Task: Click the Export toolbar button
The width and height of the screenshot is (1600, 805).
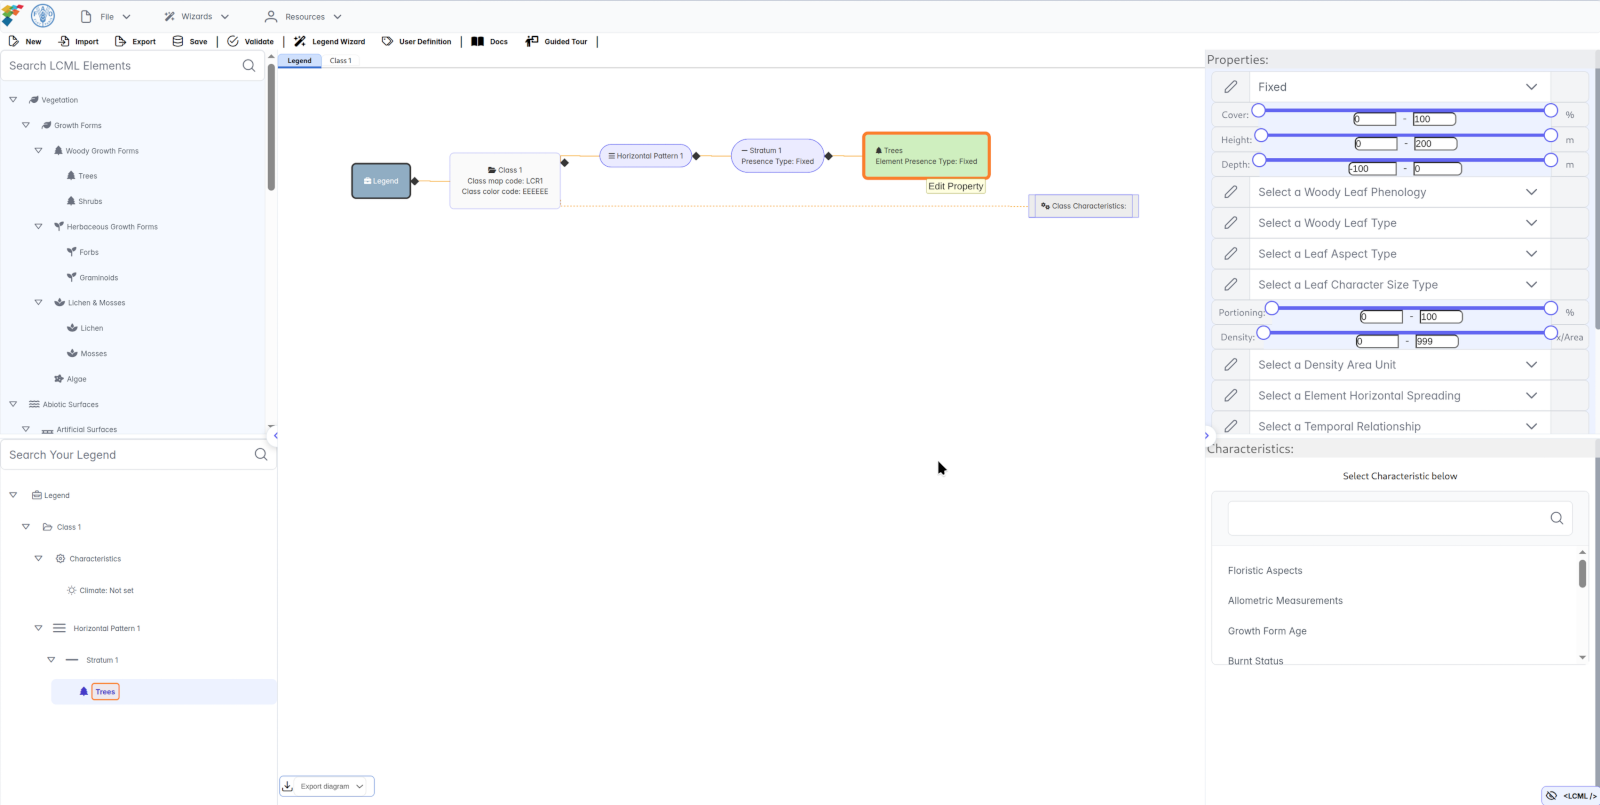Action: [135, 41]
